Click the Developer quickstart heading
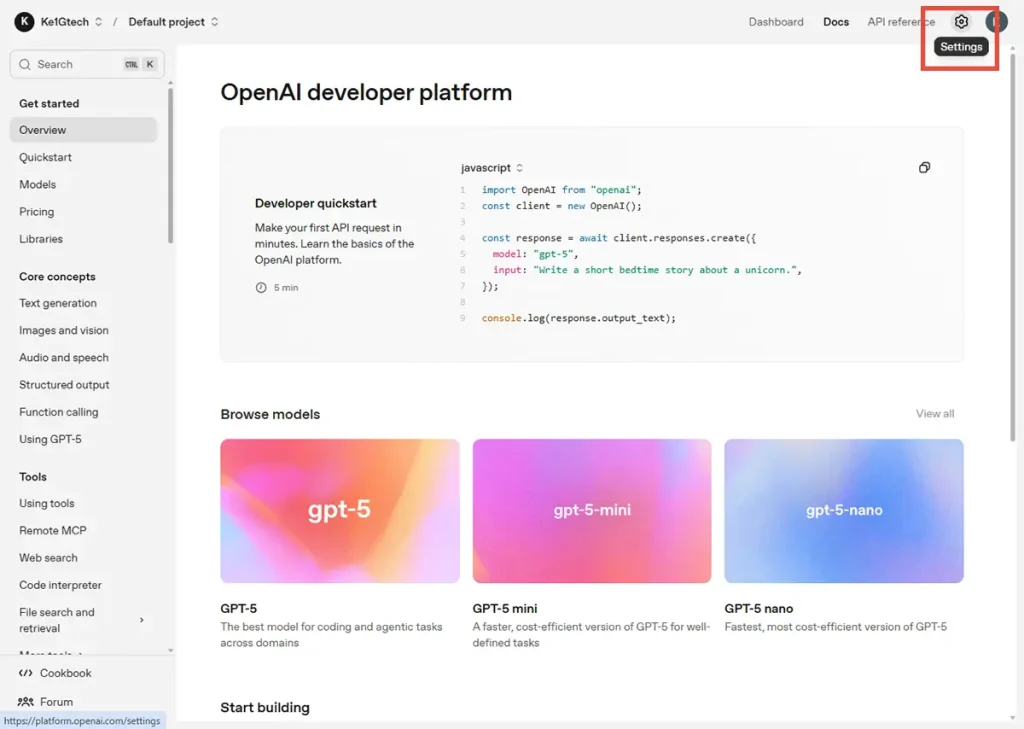1024x729 pixels. coord(315,203)
